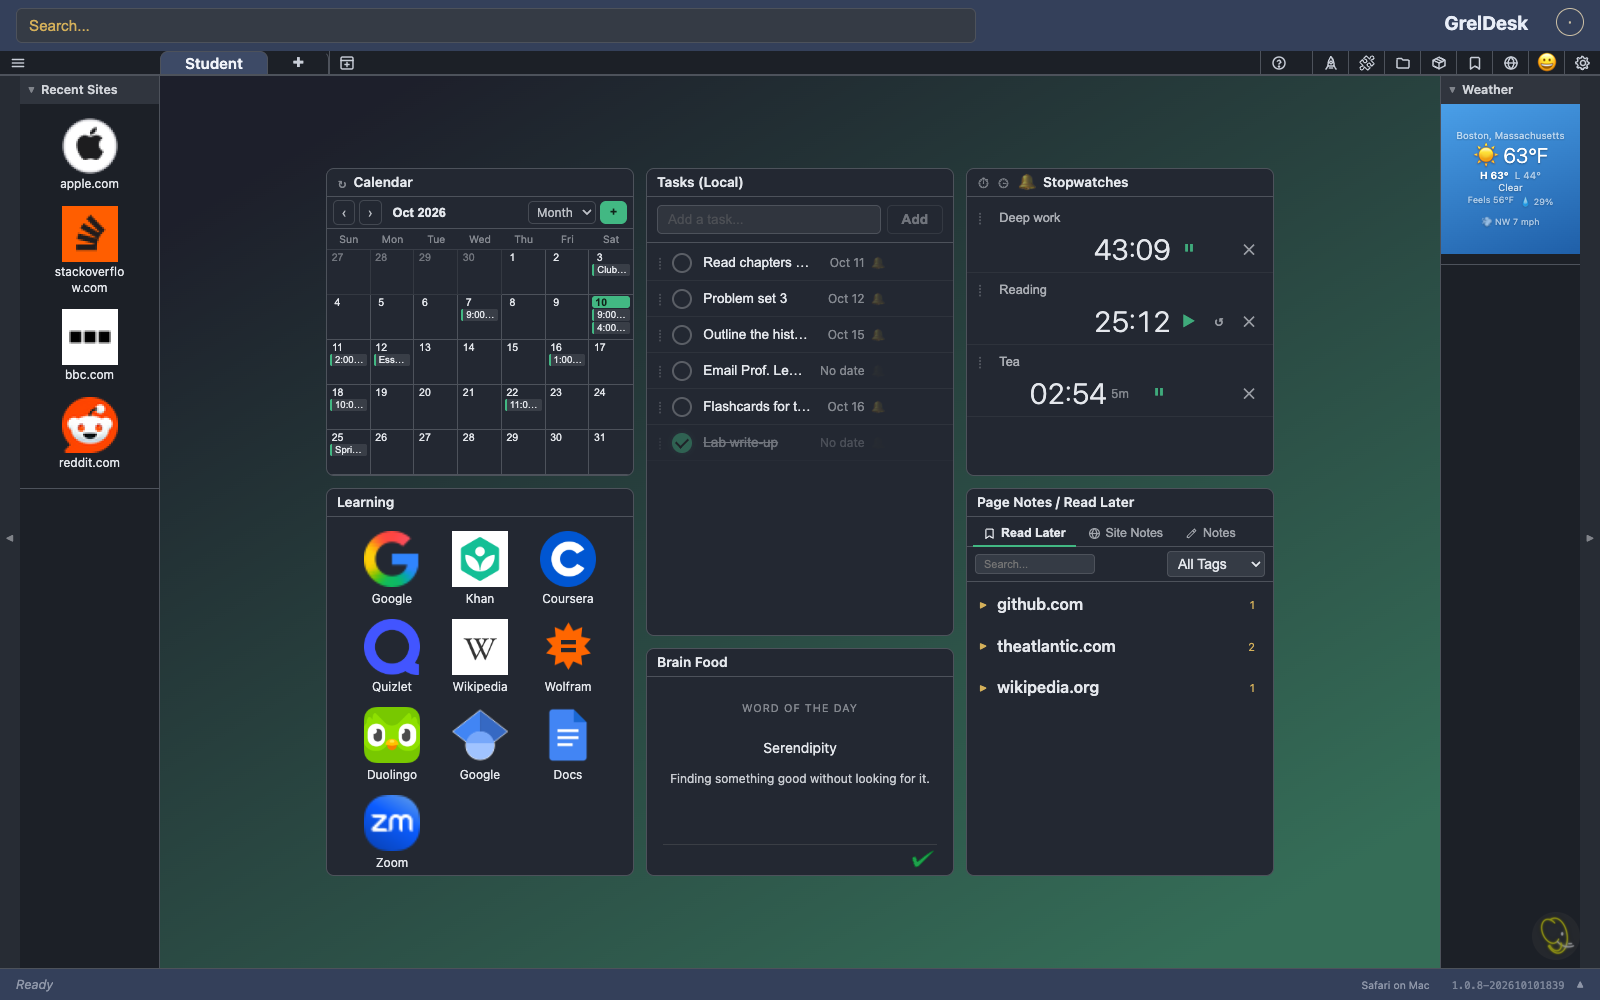Open the All Tags dropdown
Screen dimensions: 1600x1000
(1215, 564)
